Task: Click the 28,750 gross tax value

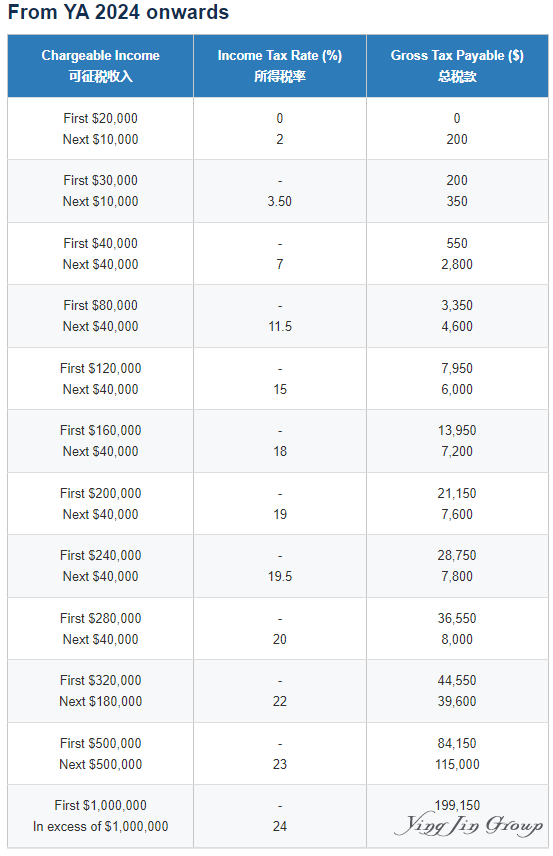Action: (457, 556)
